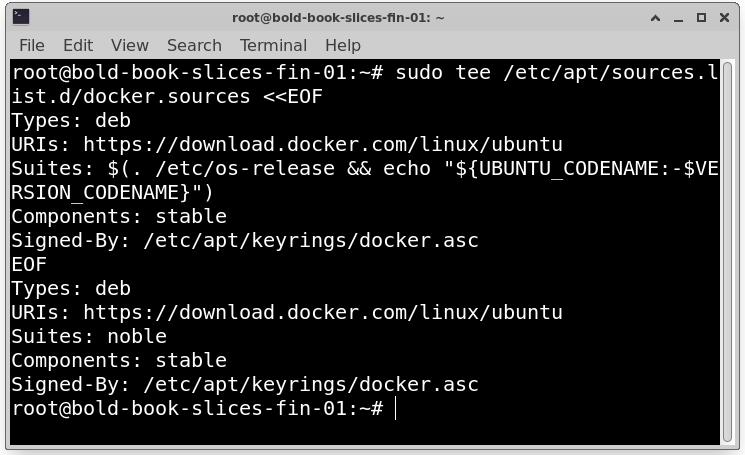
Task: Open the View menu
Action: tap(130, 45)
